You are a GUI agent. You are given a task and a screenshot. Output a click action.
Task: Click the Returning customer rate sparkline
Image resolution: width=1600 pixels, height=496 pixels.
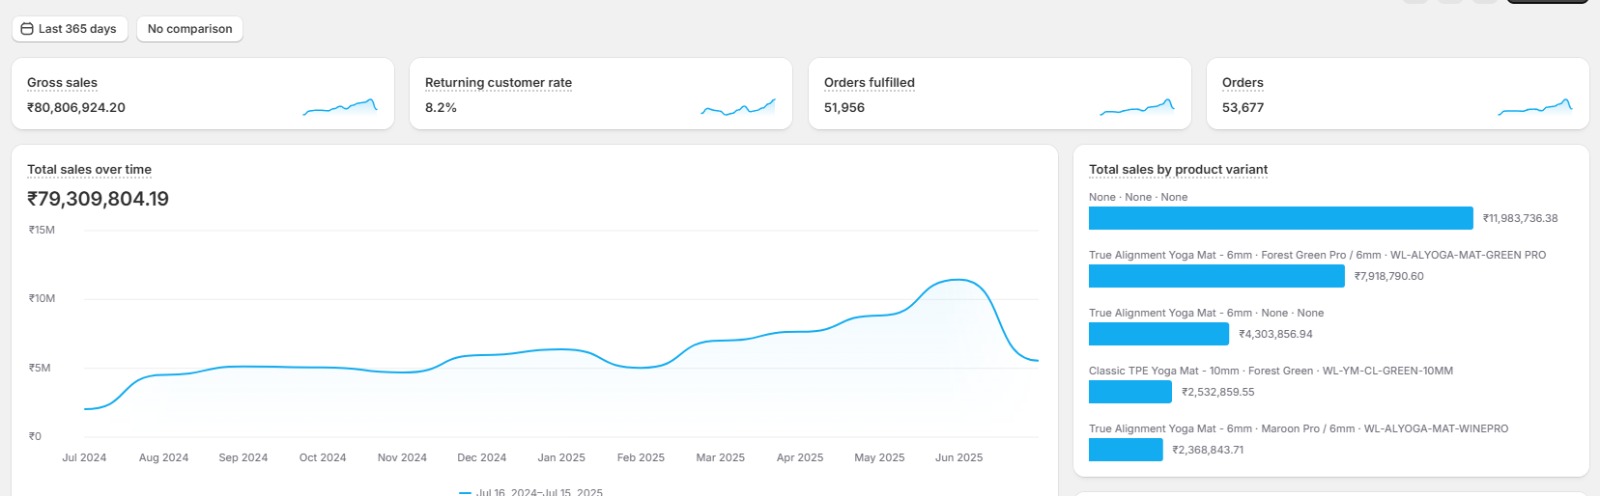[738, 107]
